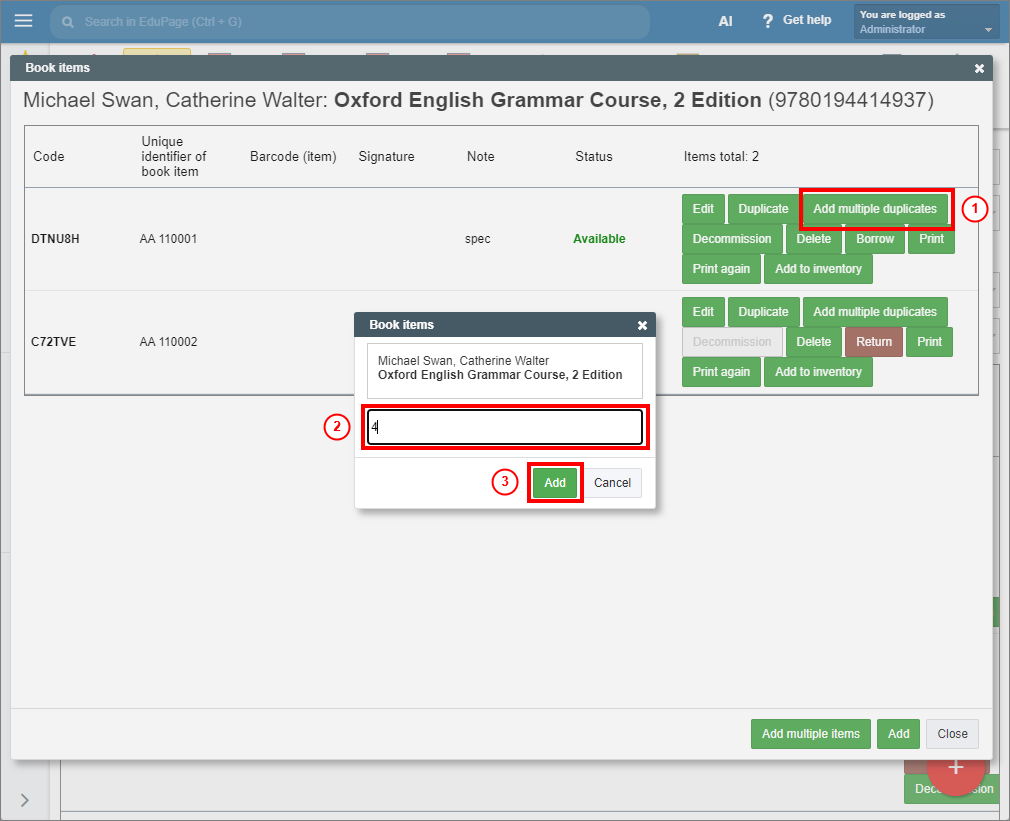Viewport: 1010px width, 821px height.
Task: Open the hamburger main menu
Action: 23,21
